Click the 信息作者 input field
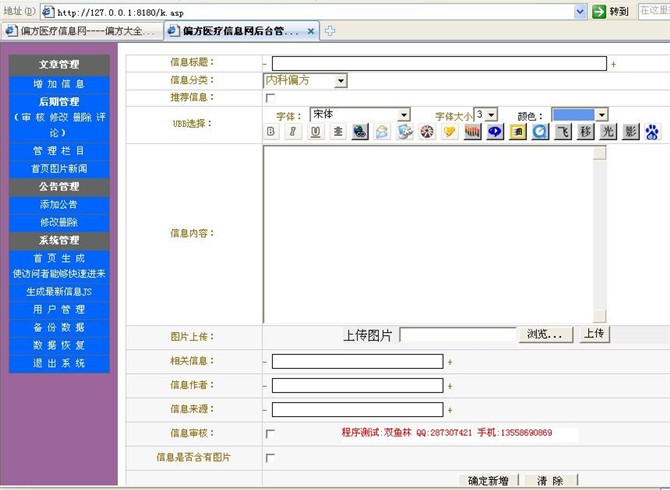The height and width of the screenshot is (490, 670). point(358,385)
